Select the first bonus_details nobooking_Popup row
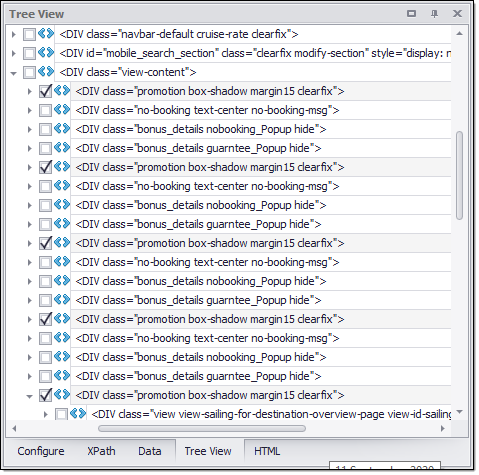 [x=261, y=129]
